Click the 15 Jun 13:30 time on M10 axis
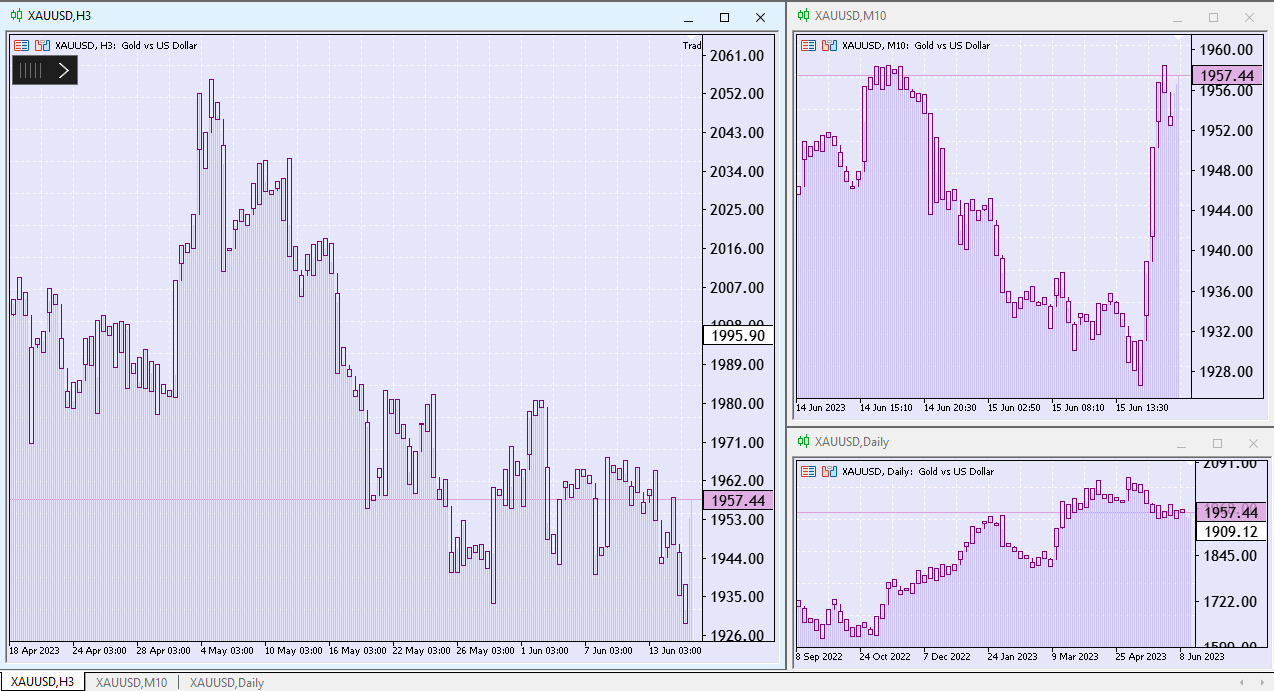Screen dimensions: 1274x691 [x=1142, y=408]
